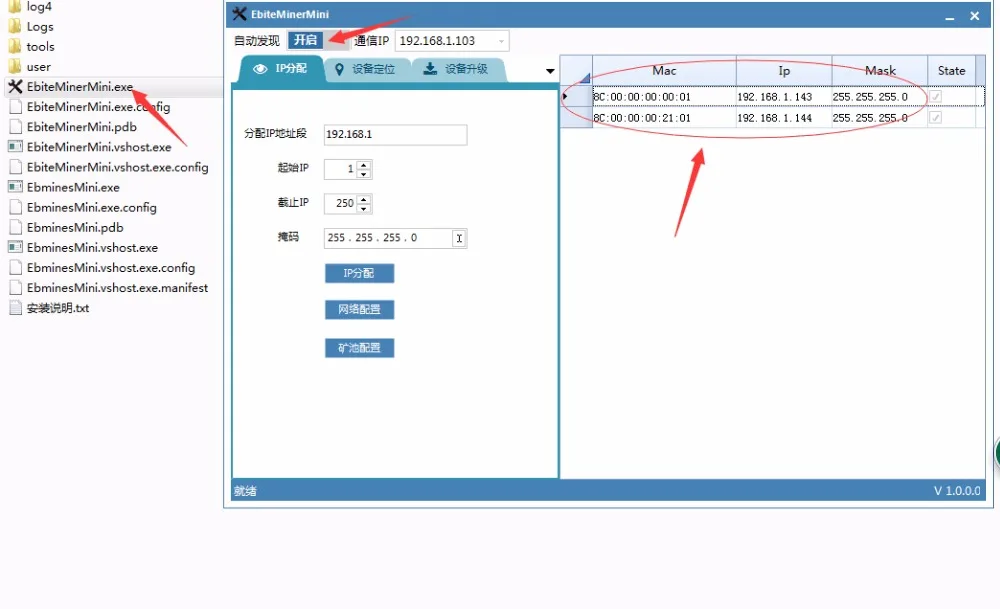Click the log4 folder icon
1000x609 pixels.
tap(15, 6)
